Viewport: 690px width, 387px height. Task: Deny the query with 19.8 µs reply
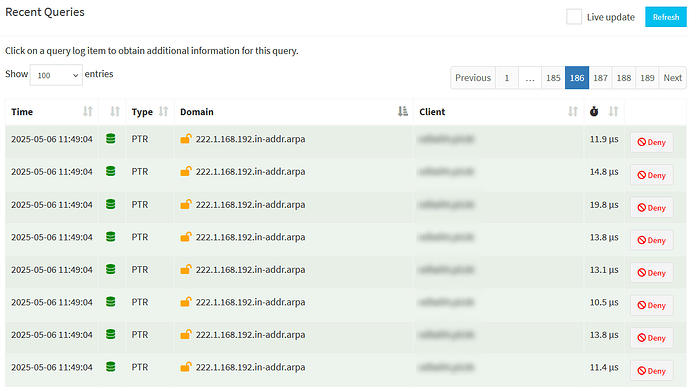click(x=652, y=208)
